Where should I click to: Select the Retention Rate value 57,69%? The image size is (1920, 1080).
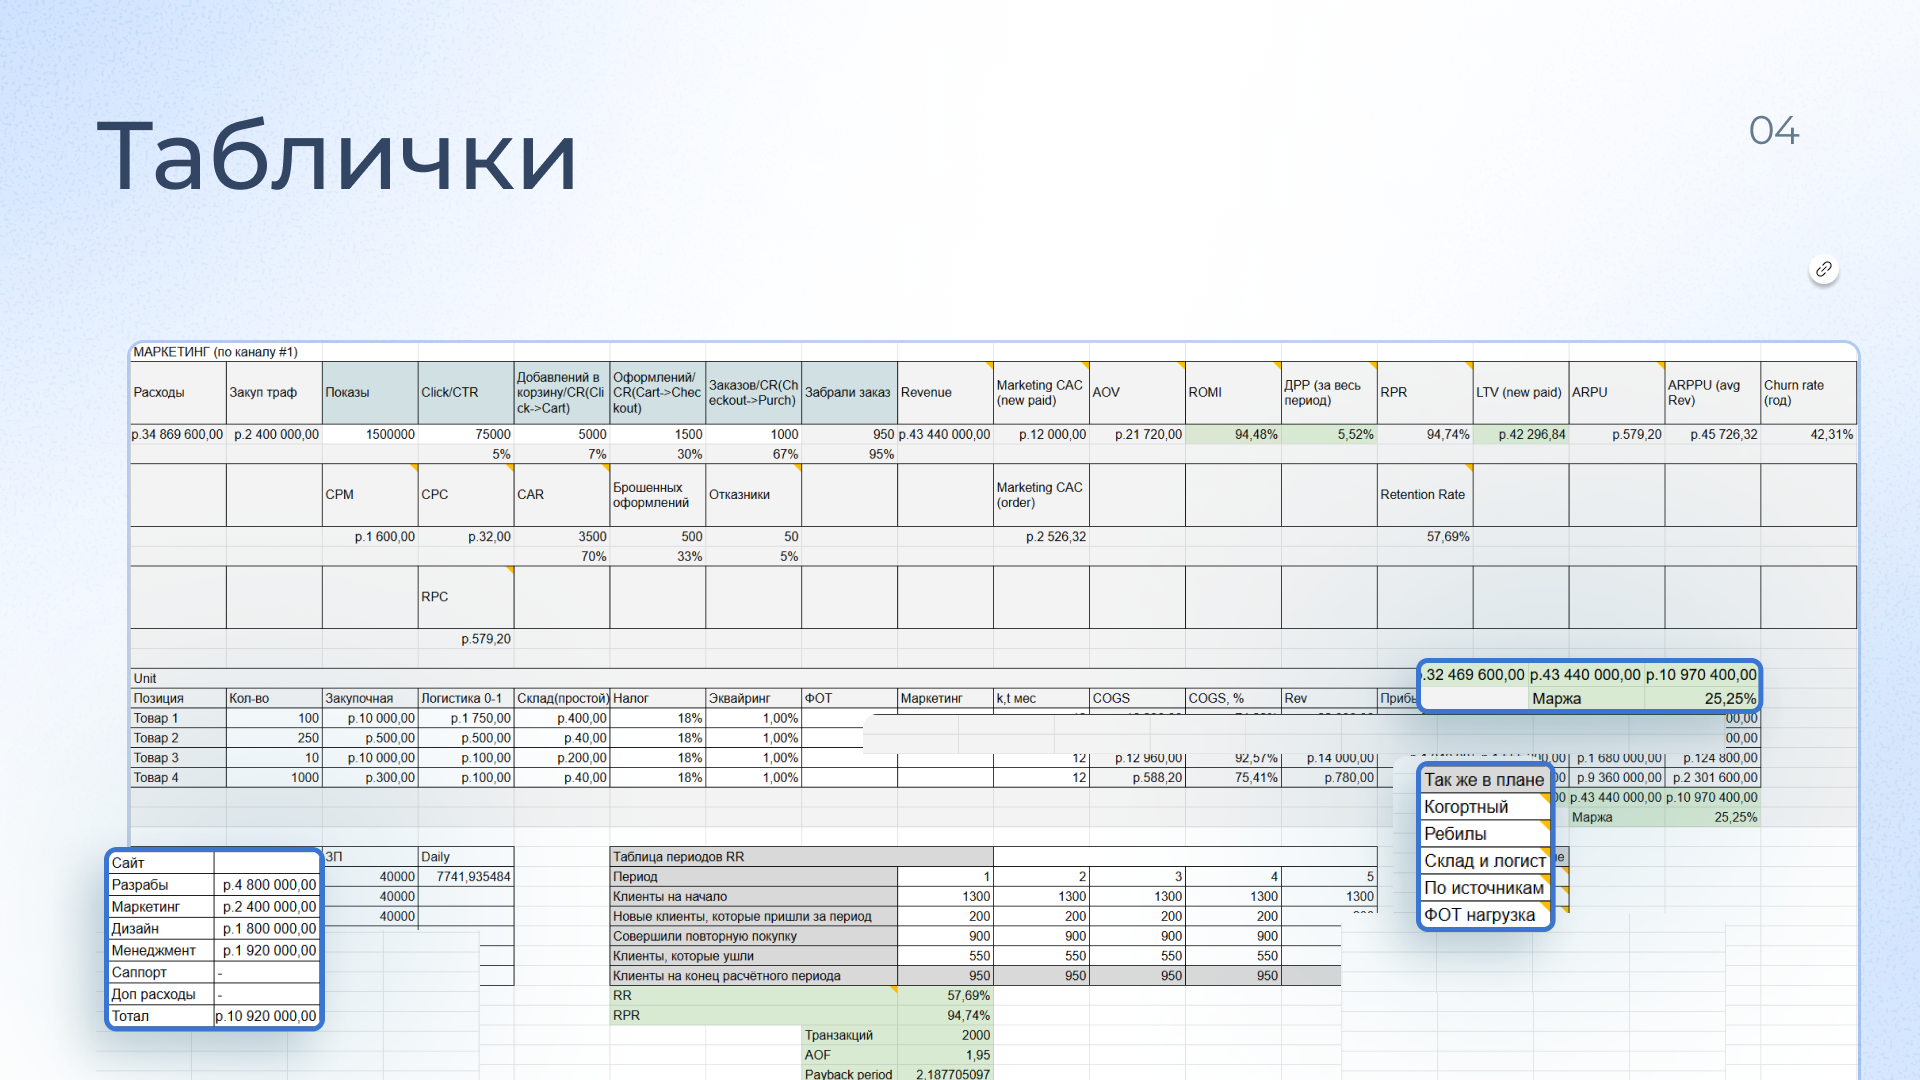1425,537
